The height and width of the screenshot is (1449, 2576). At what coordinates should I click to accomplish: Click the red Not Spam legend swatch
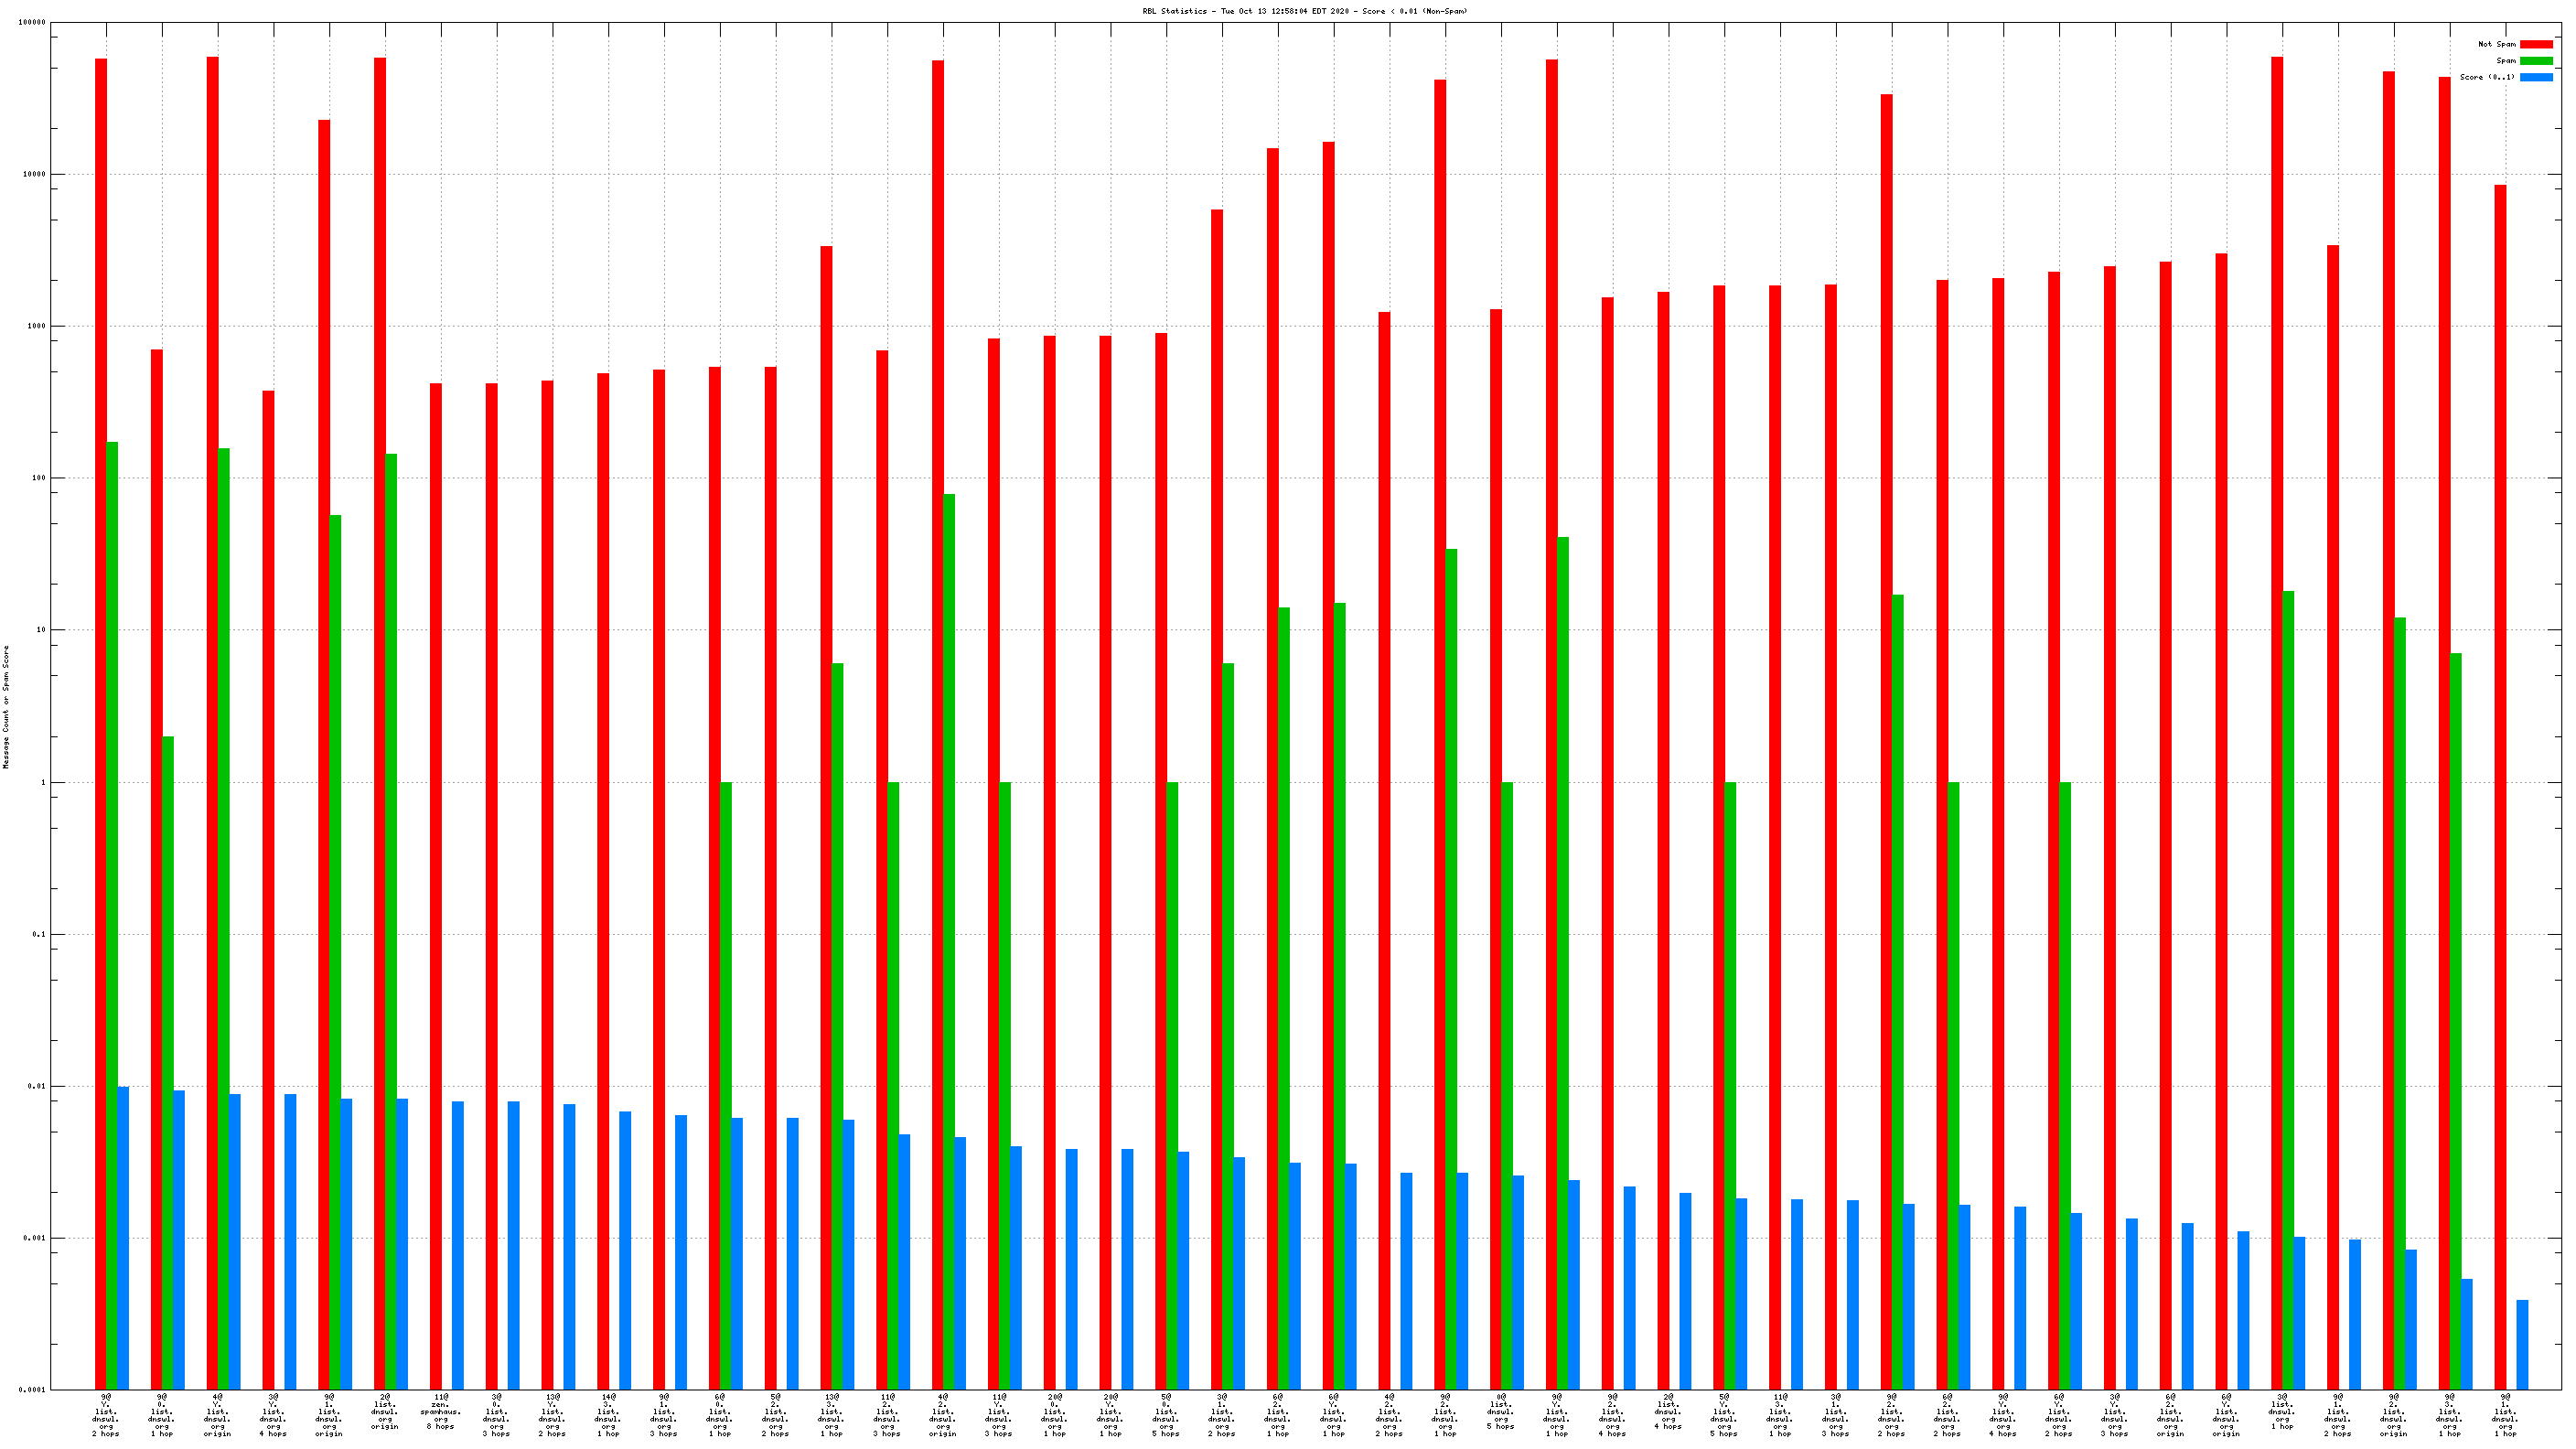point(2535,44)
